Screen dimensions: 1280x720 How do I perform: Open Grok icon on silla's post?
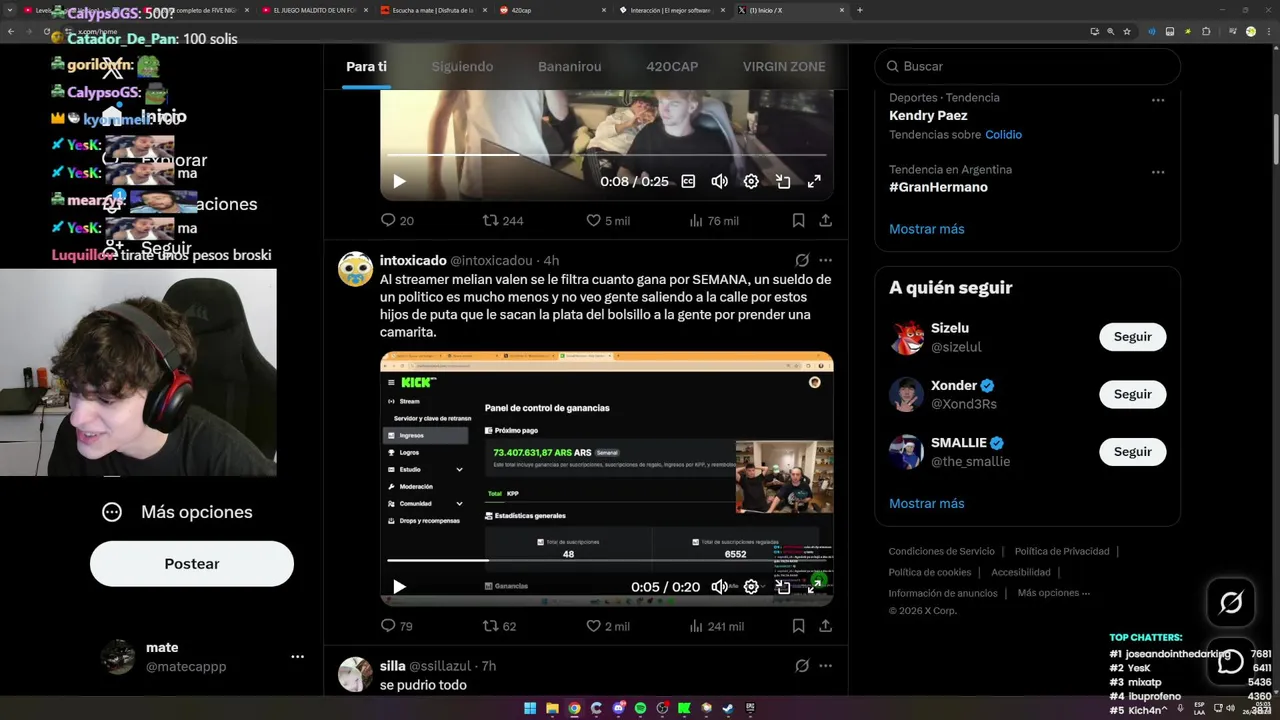pos(802,666)
